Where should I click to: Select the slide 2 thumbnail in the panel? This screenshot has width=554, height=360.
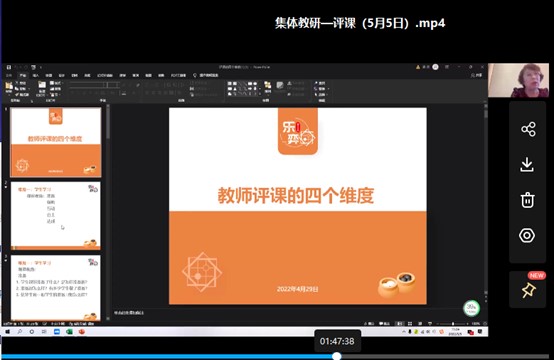point(56,216)
